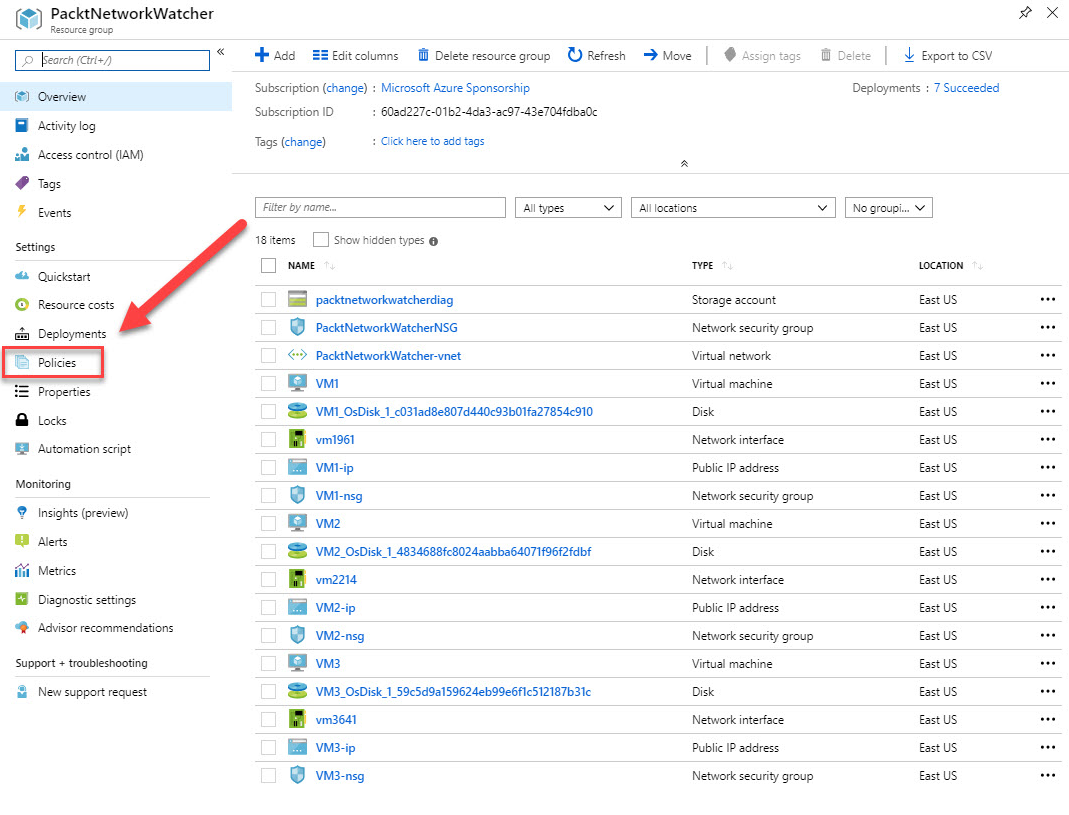The width and height of the screenshot is (1069, 815).
Task: Open more options for VM3-nsg row
Action: (1048, 775)
